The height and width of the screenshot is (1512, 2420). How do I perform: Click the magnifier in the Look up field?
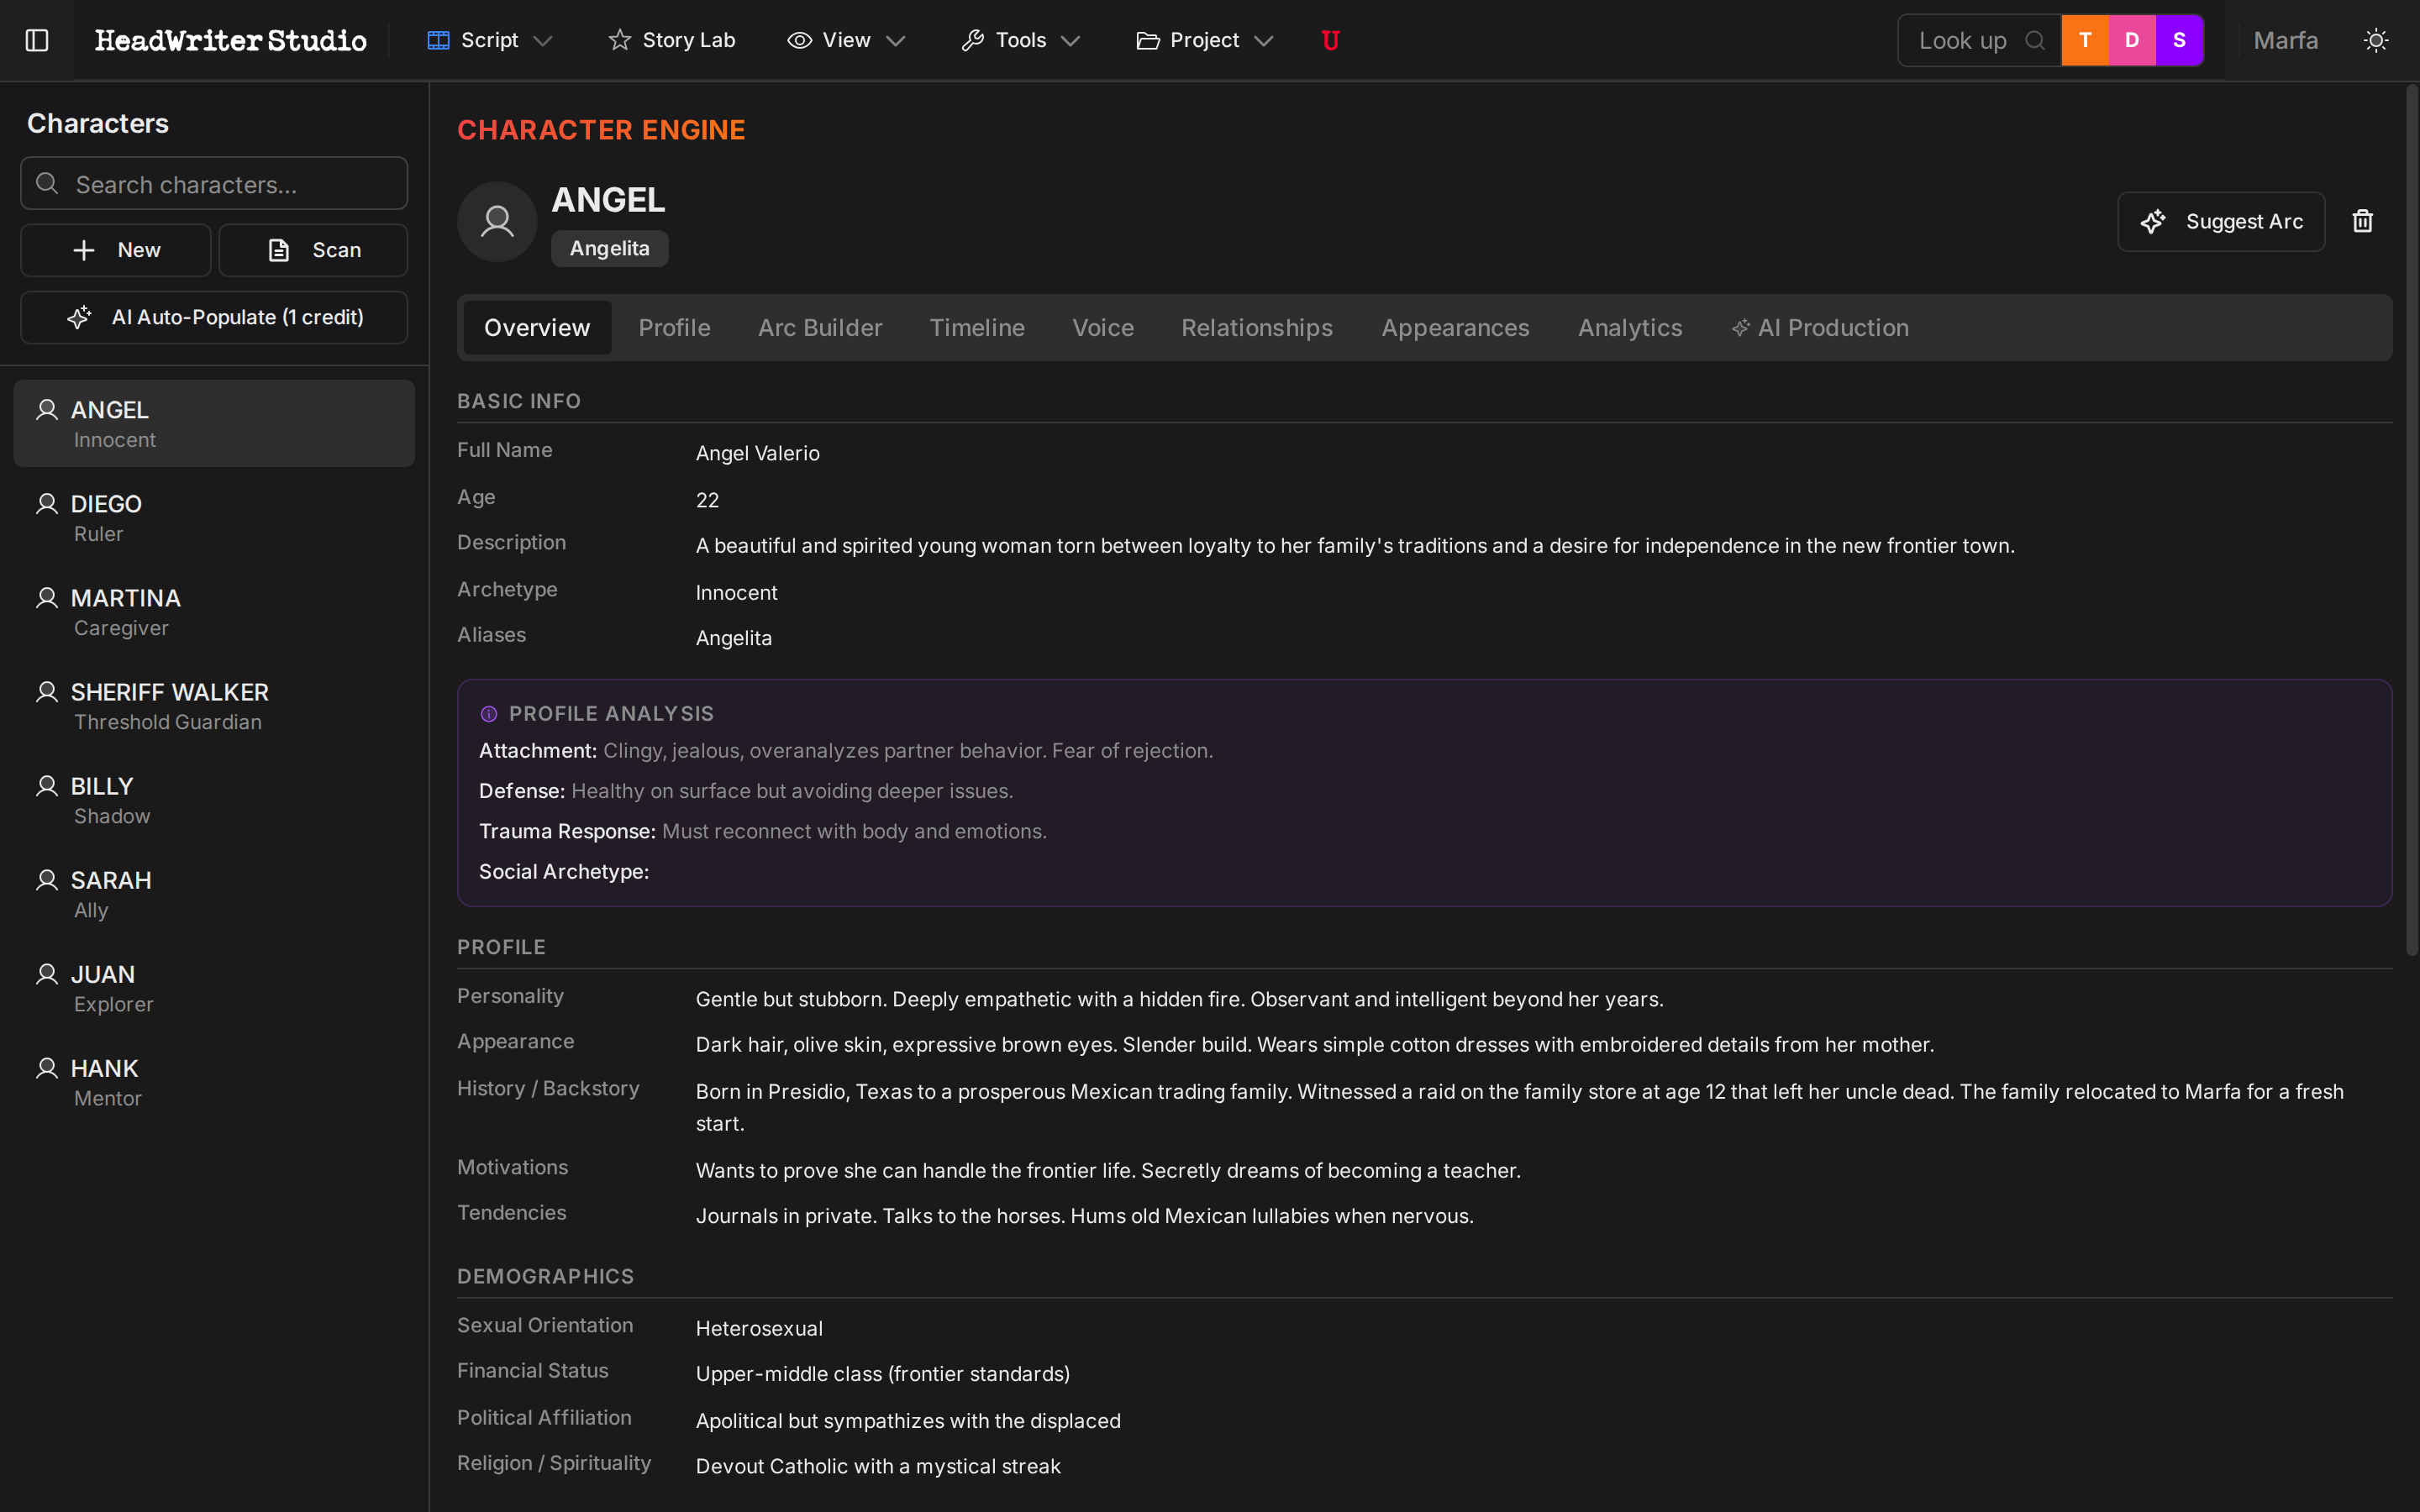2036,40
